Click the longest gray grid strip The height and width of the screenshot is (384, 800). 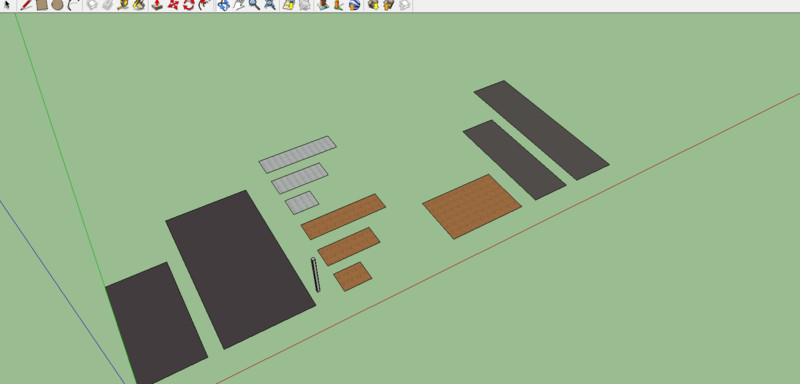click(297, 155)
